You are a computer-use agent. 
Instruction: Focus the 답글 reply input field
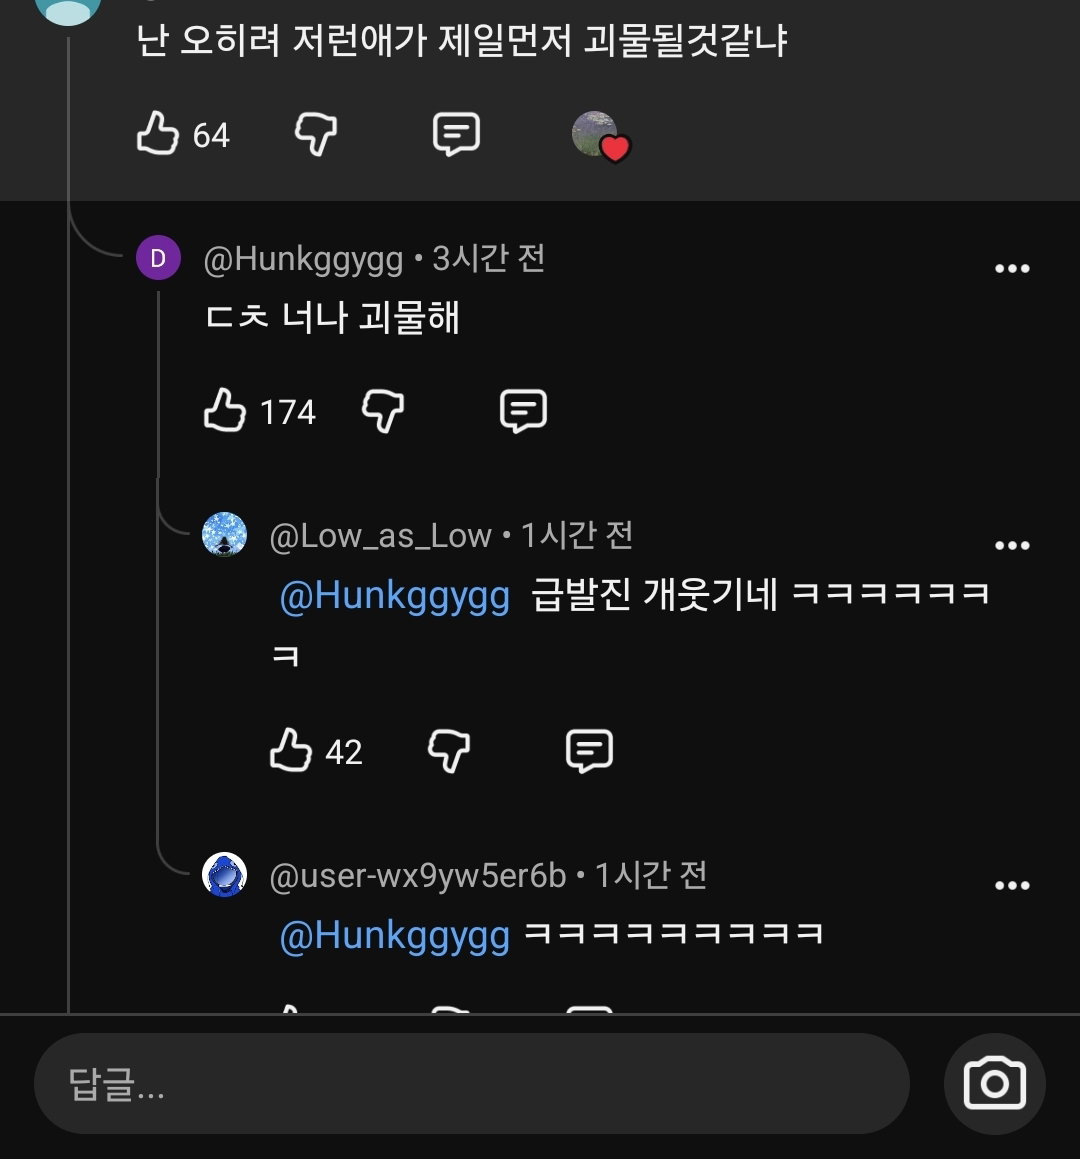(x=472, y=1084)
